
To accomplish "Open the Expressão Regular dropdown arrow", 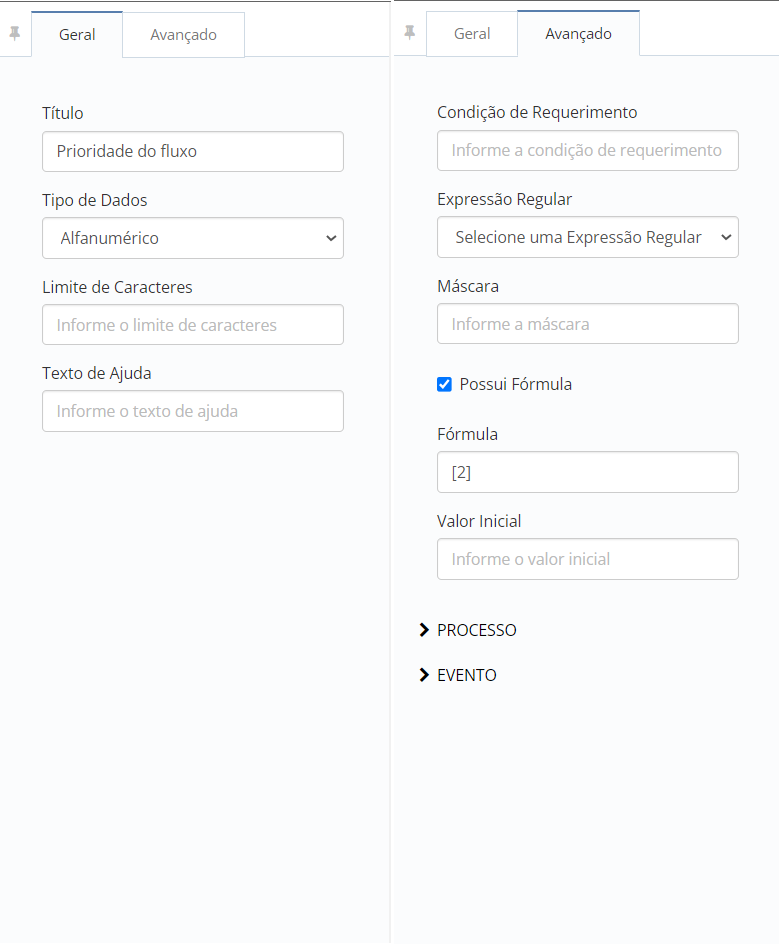I will click(x=727, y=237).
